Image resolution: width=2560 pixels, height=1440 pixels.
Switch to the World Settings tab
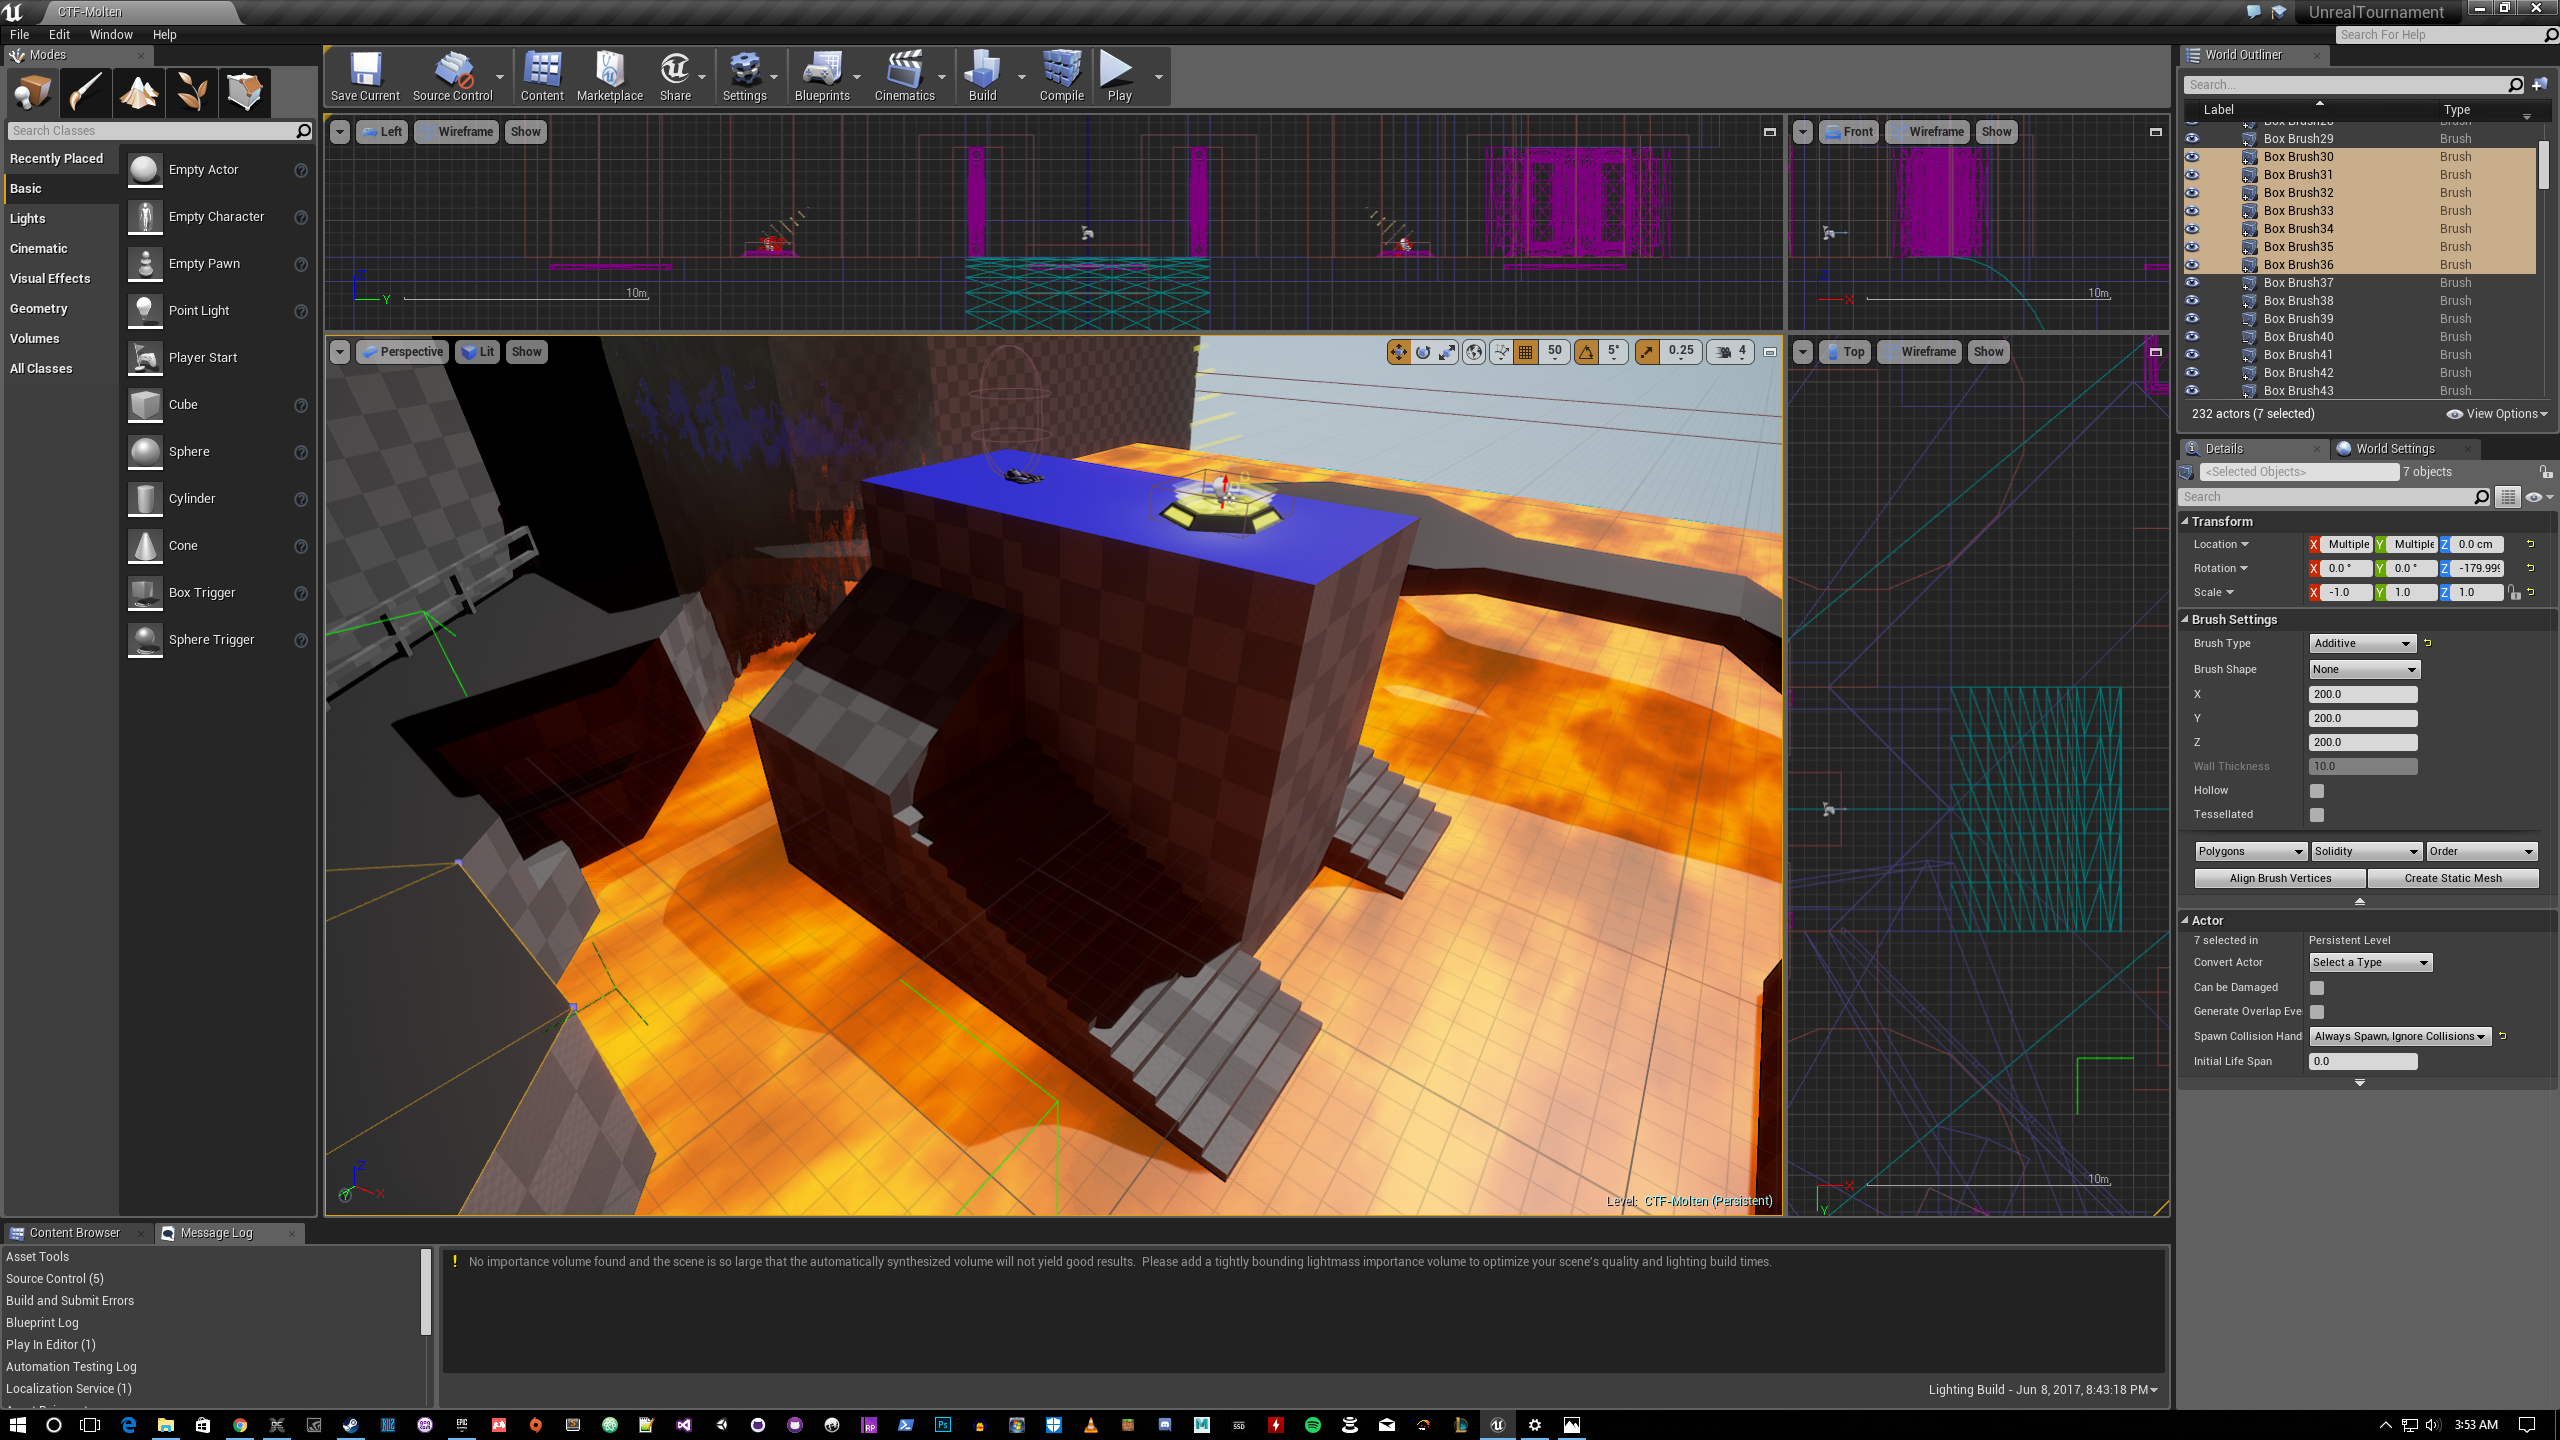coord(2394,449)
